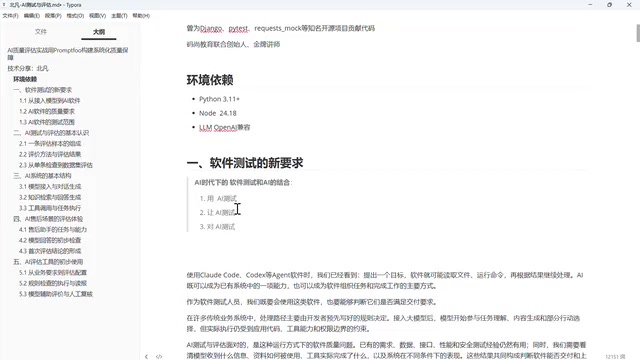Open the outline item numbered 2.3
Viewport: 640px width, 360px height.
coord(56,165)
